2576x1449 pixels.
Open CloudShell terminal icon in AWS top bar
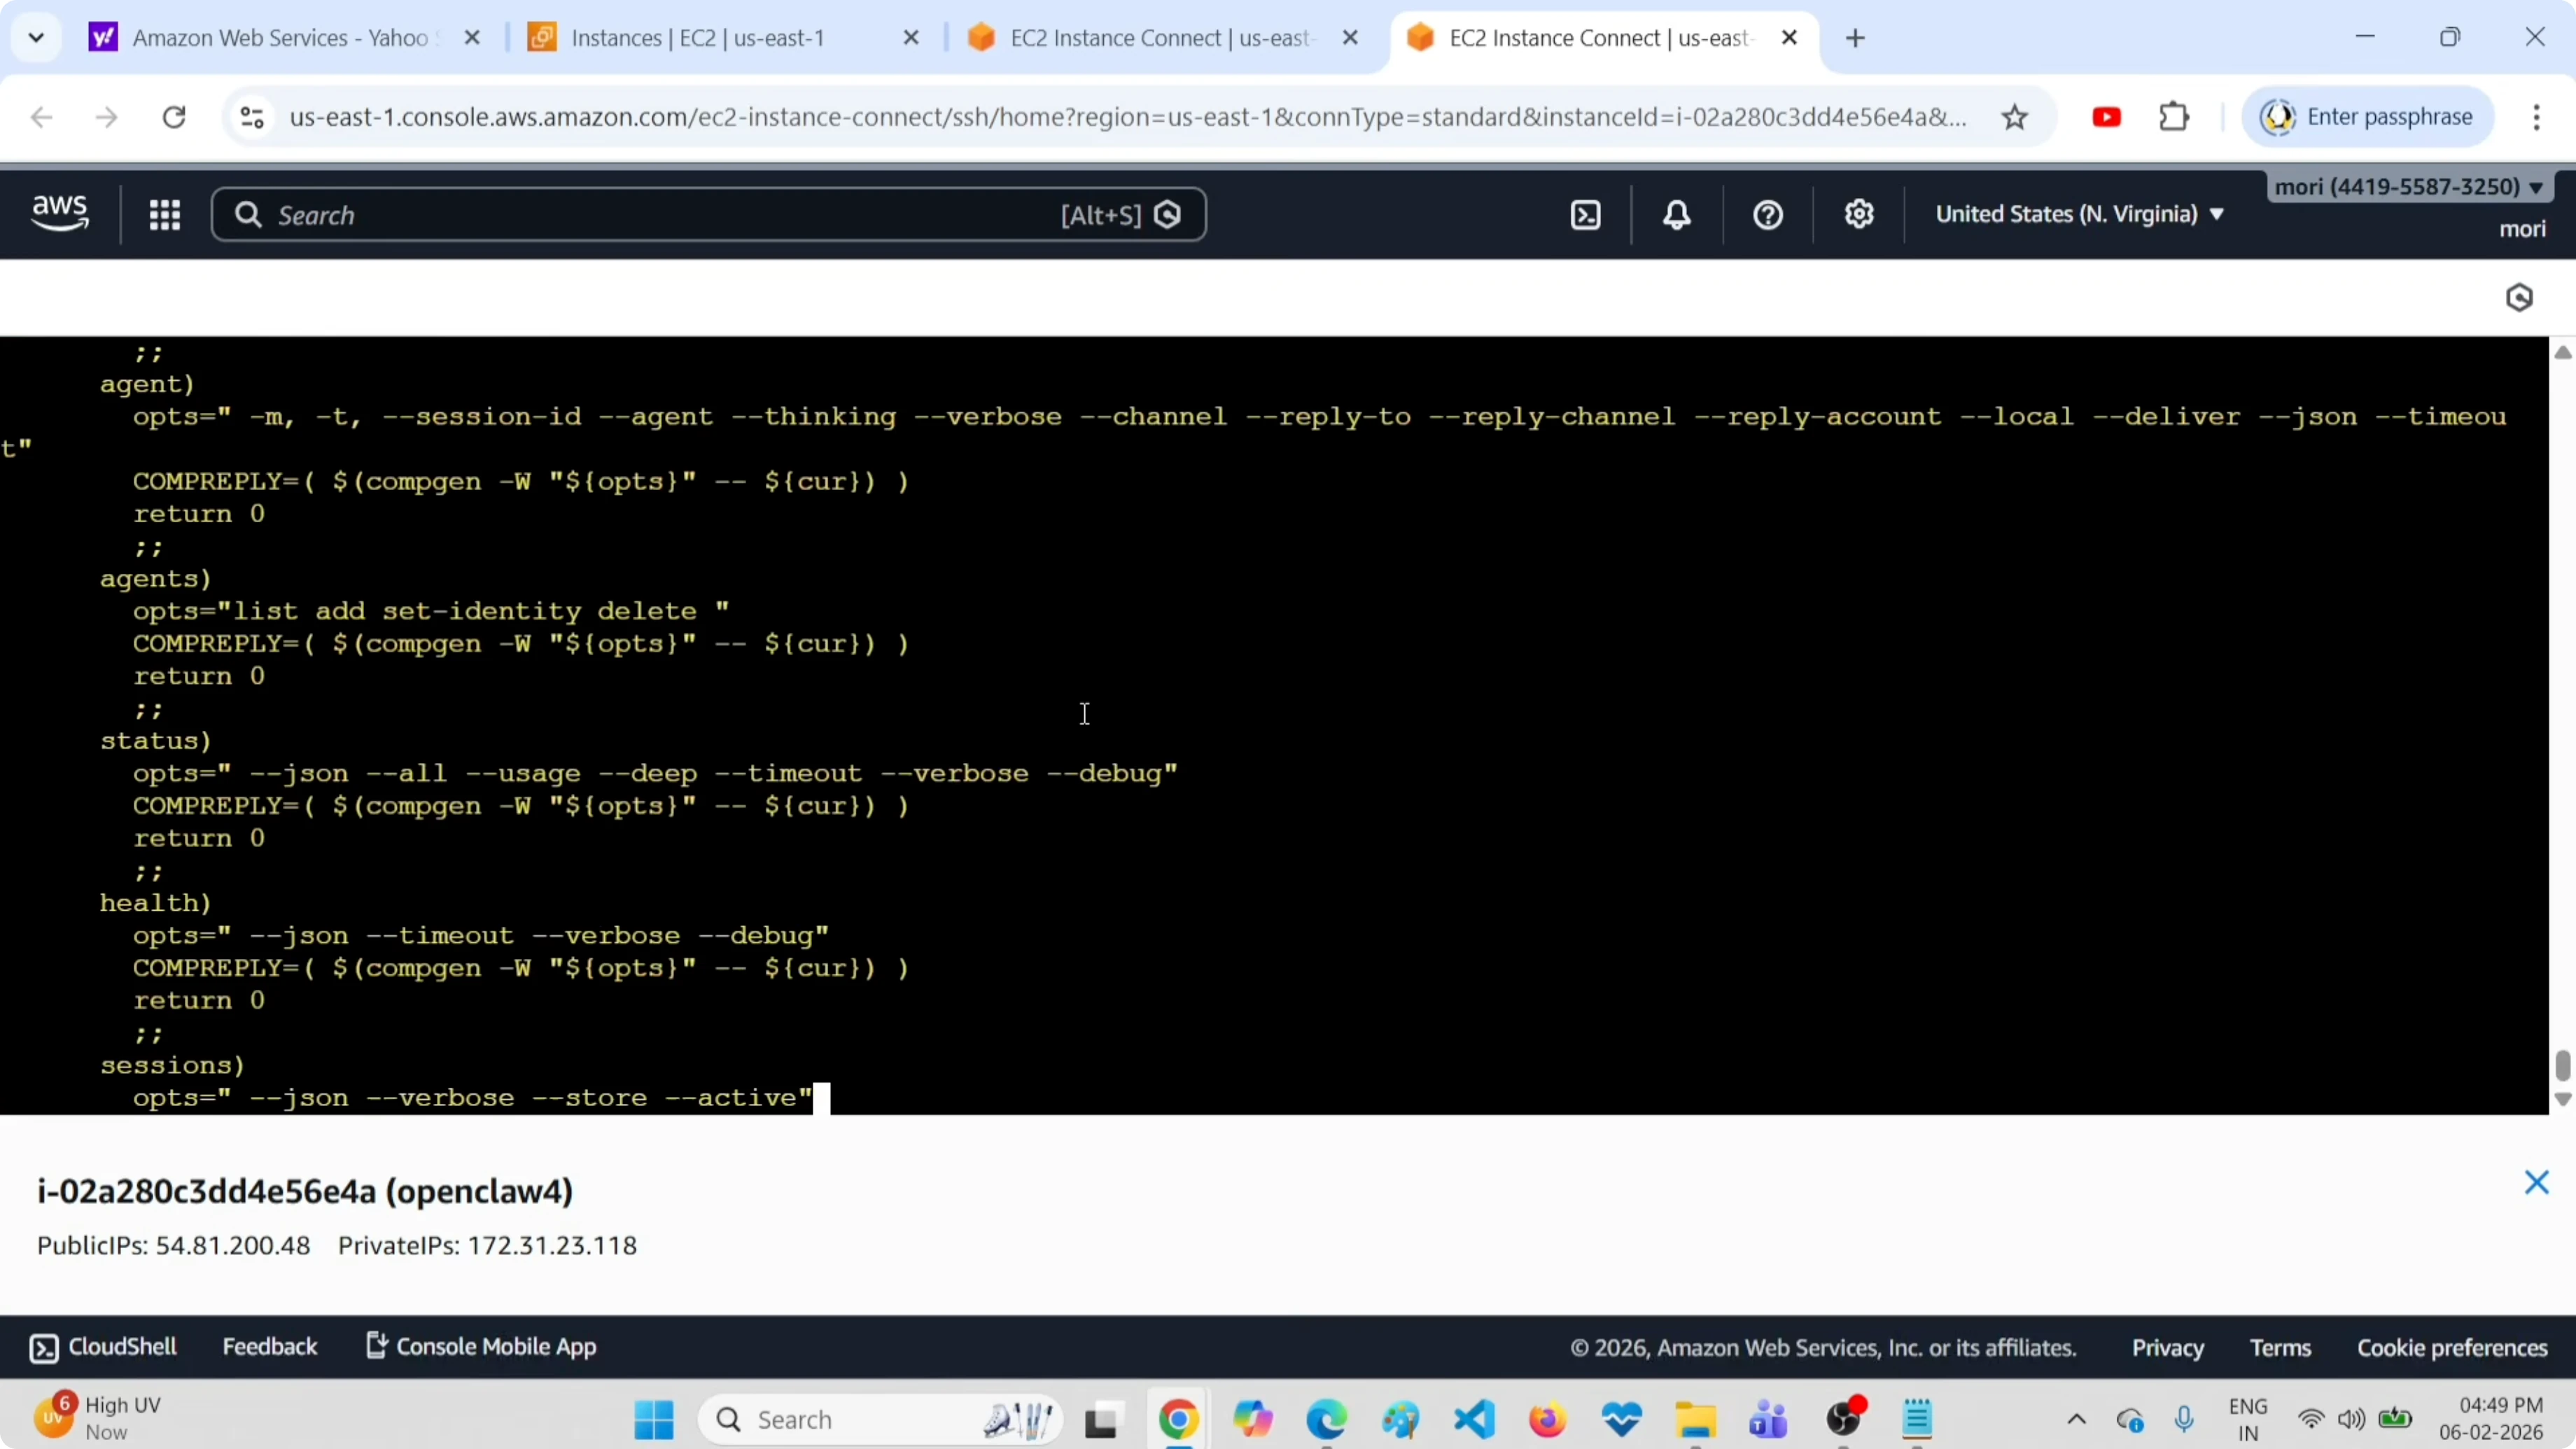tap(1586, 214)
